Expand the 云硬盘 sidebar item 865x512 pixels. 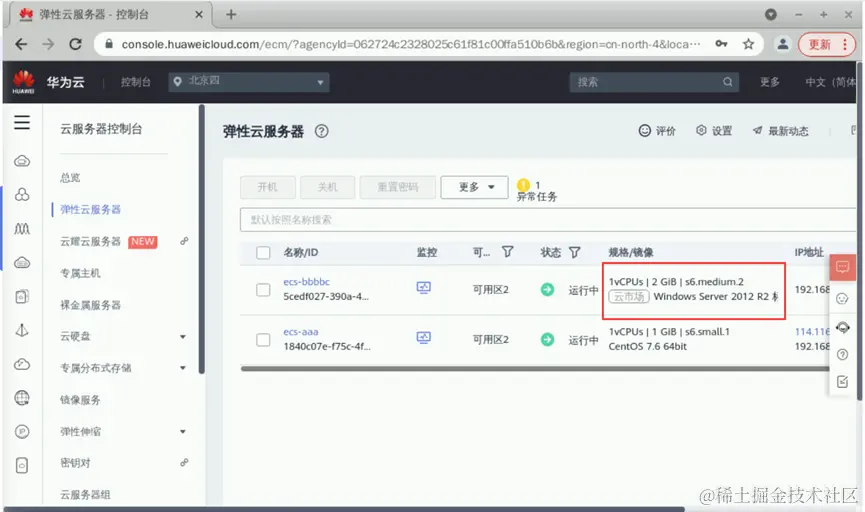tap(183, 337)
